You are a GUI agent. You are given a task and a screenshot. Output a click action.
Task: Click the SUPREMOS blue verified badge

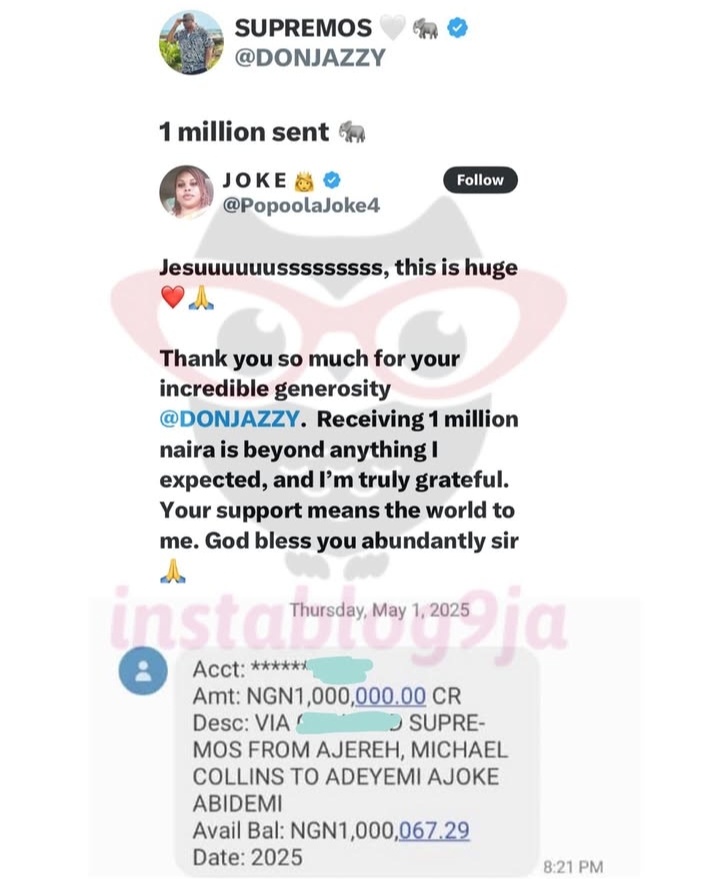[457, 27]
